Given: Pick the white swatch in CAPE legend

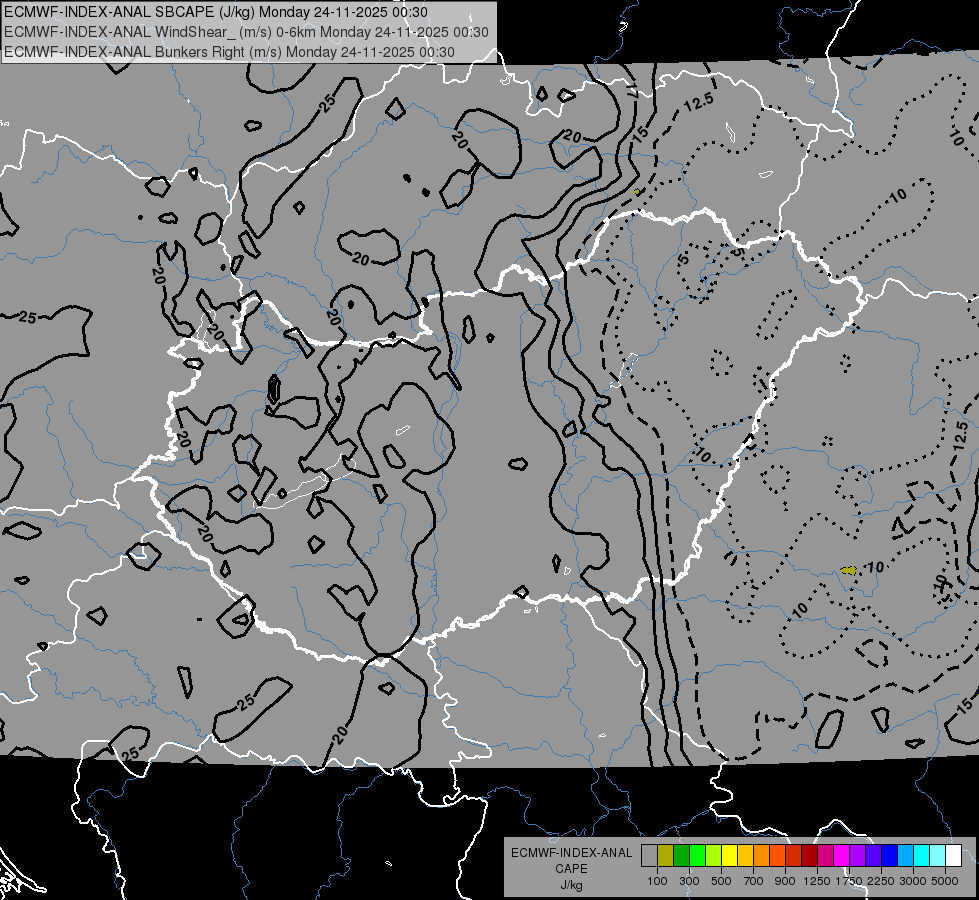Looking at the screenshot, I should (x=953, y=855).
